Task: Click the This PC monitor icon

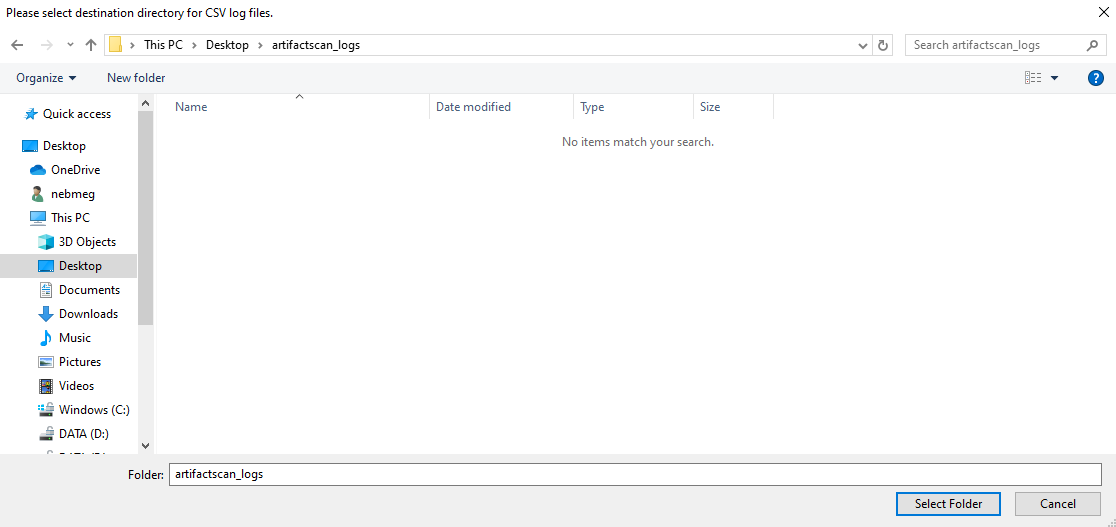Action: coord(38,218)
